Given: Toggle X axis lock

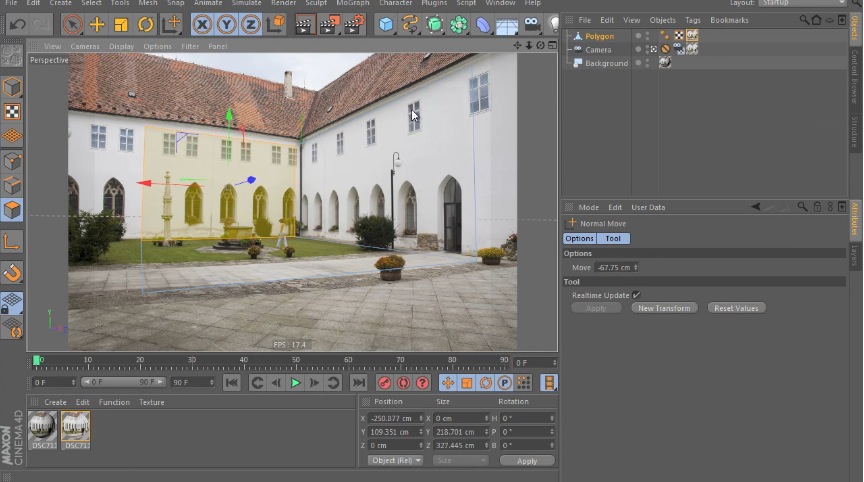Looking at the screenshot, I should click(203, 24).
